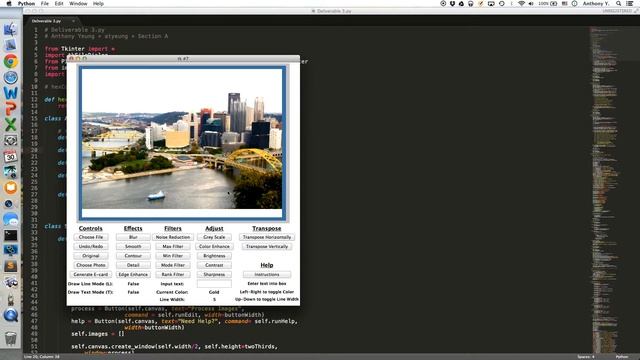Screen dimensions: 640x360
Task: Click the Input text entry field
Action: (x=214, y=284)
